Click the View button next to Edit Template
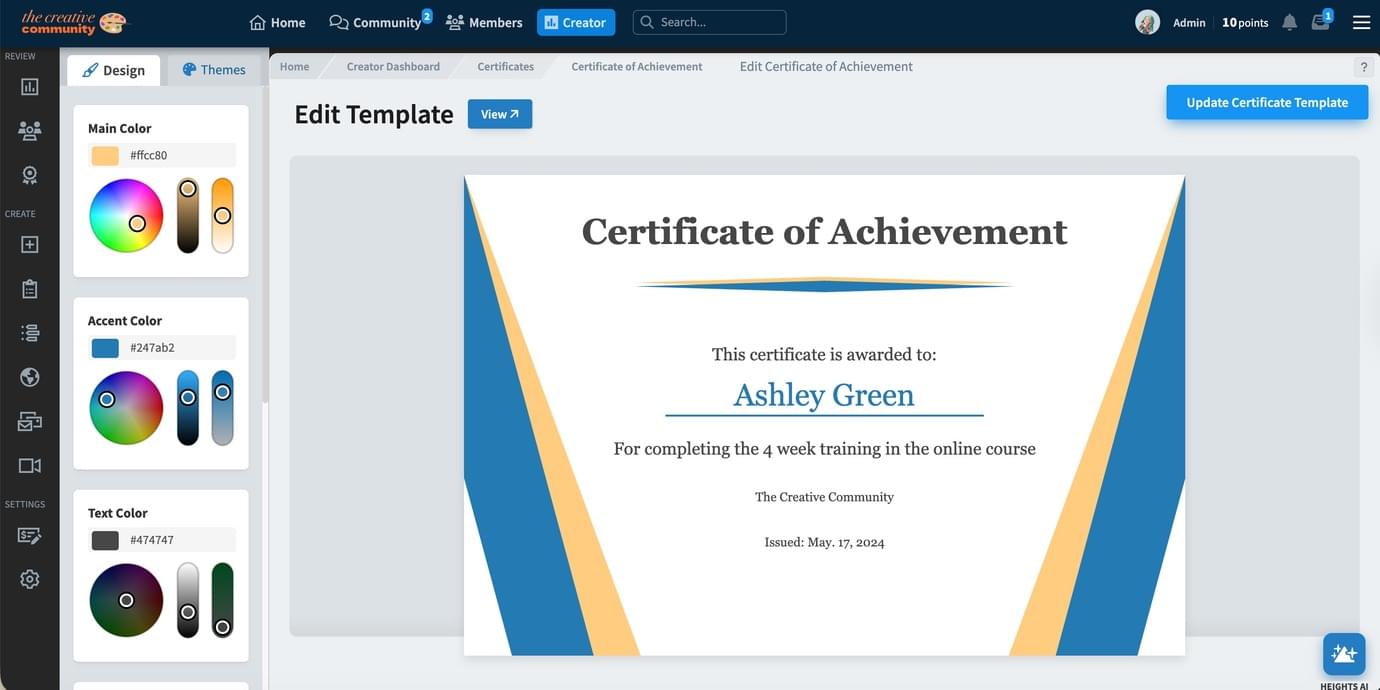Screen dimensions: 1380x690 click(x=500, y=114)
